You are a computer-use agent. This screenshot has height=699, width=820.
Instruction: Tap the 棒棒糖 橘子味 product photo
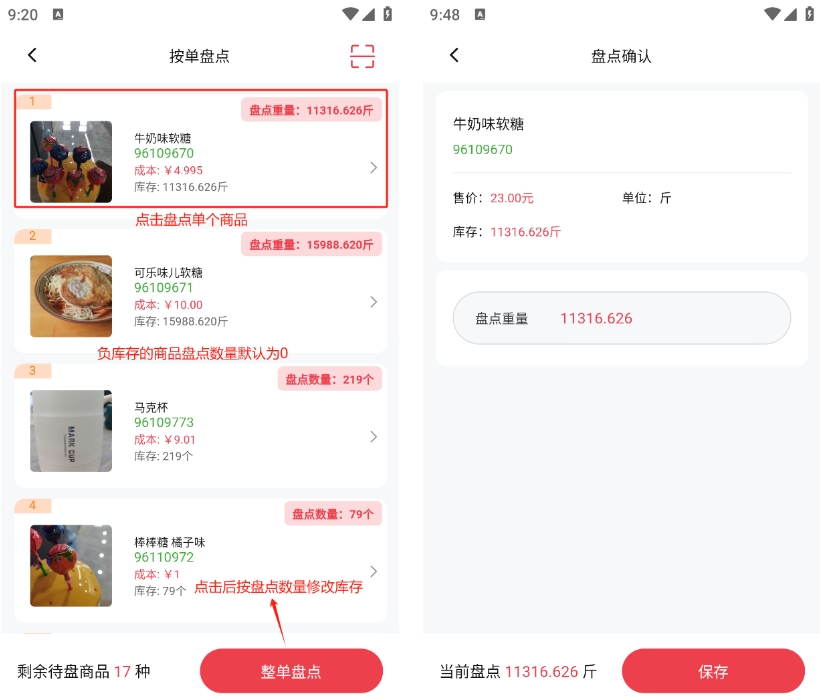coord(71,565)
